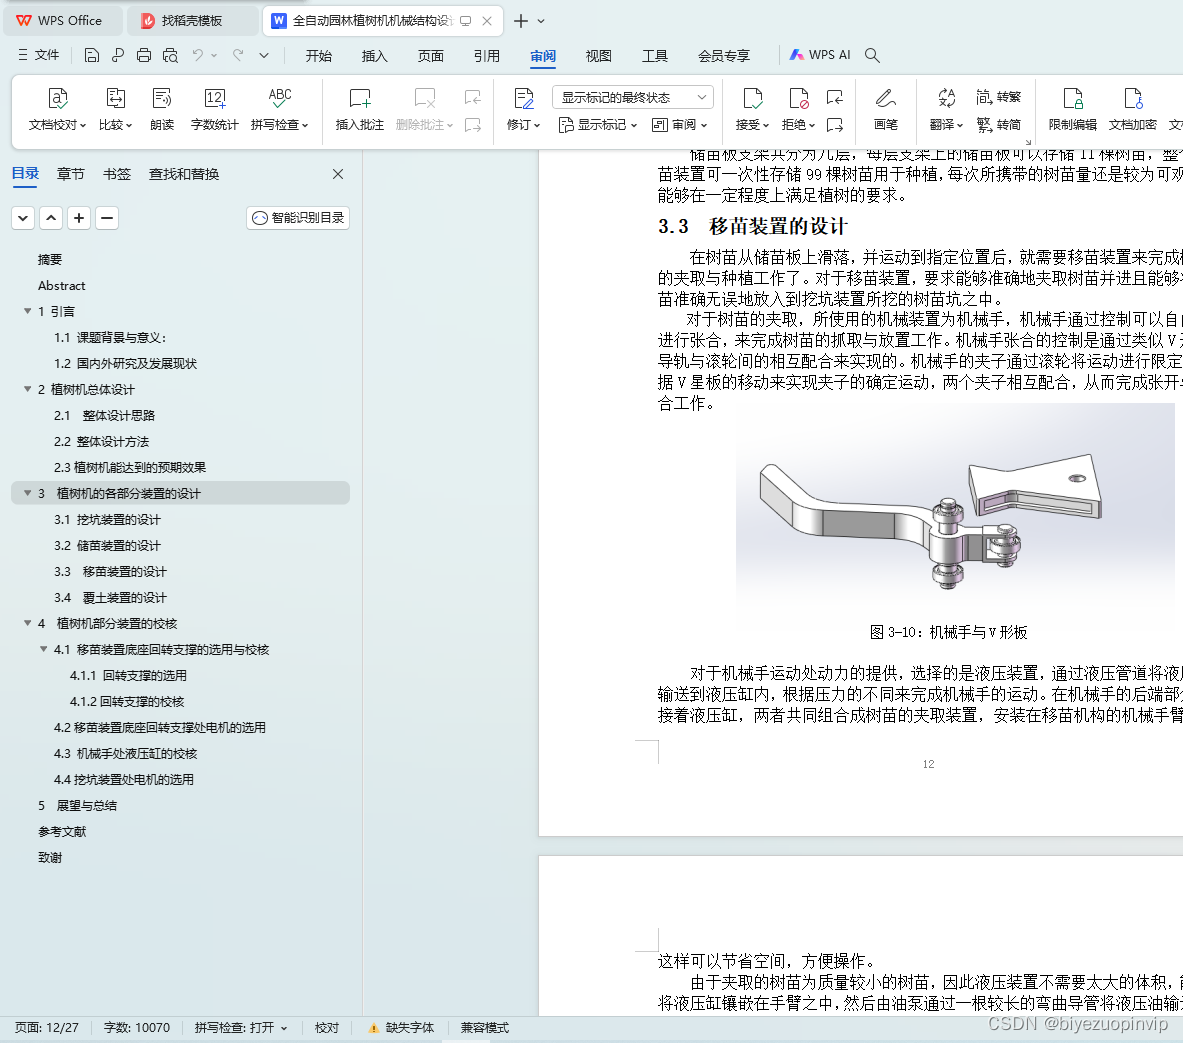
Task: Collapse the 4.1 移苗装置底座回转支撑 section
Action: (44, 649)
